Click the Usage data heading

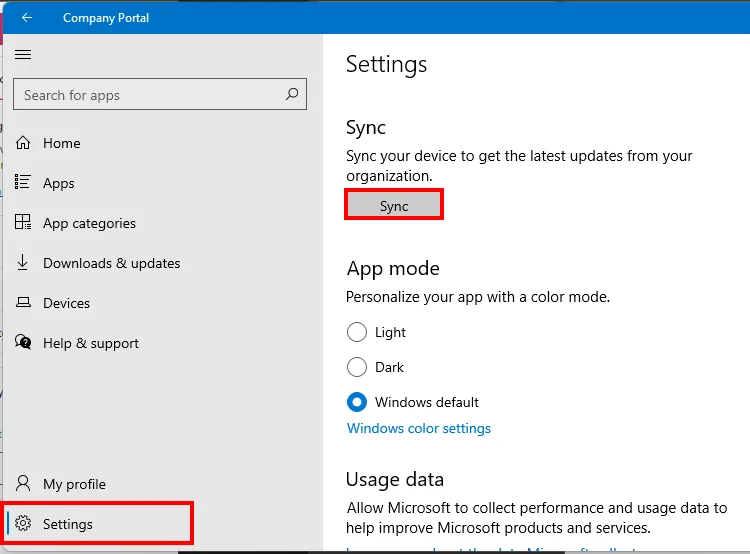(x=395, y=479)
